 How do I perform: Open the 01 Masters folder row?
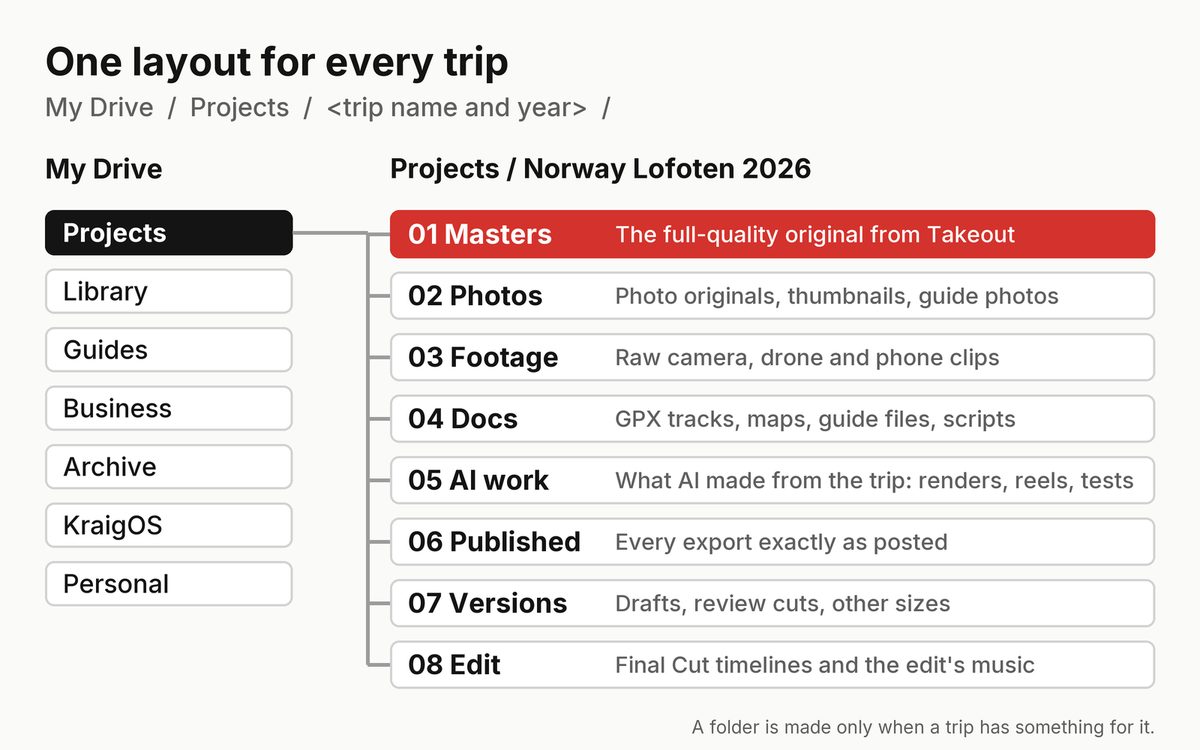pos(772,234)
